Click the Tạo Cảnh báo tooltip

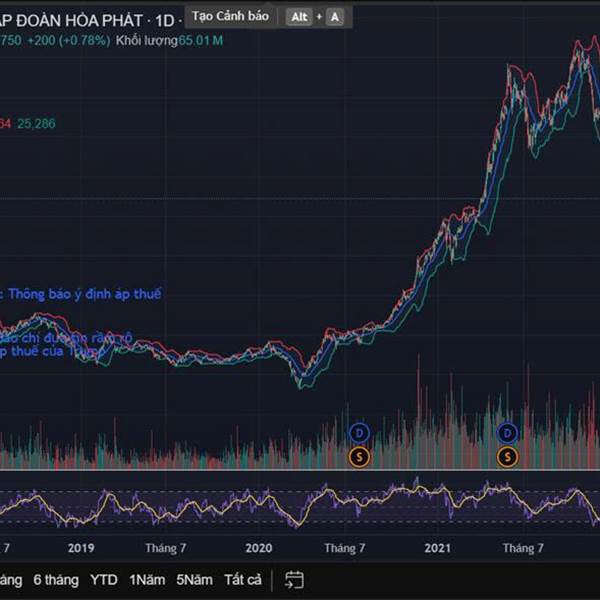(x=230, y=16)
